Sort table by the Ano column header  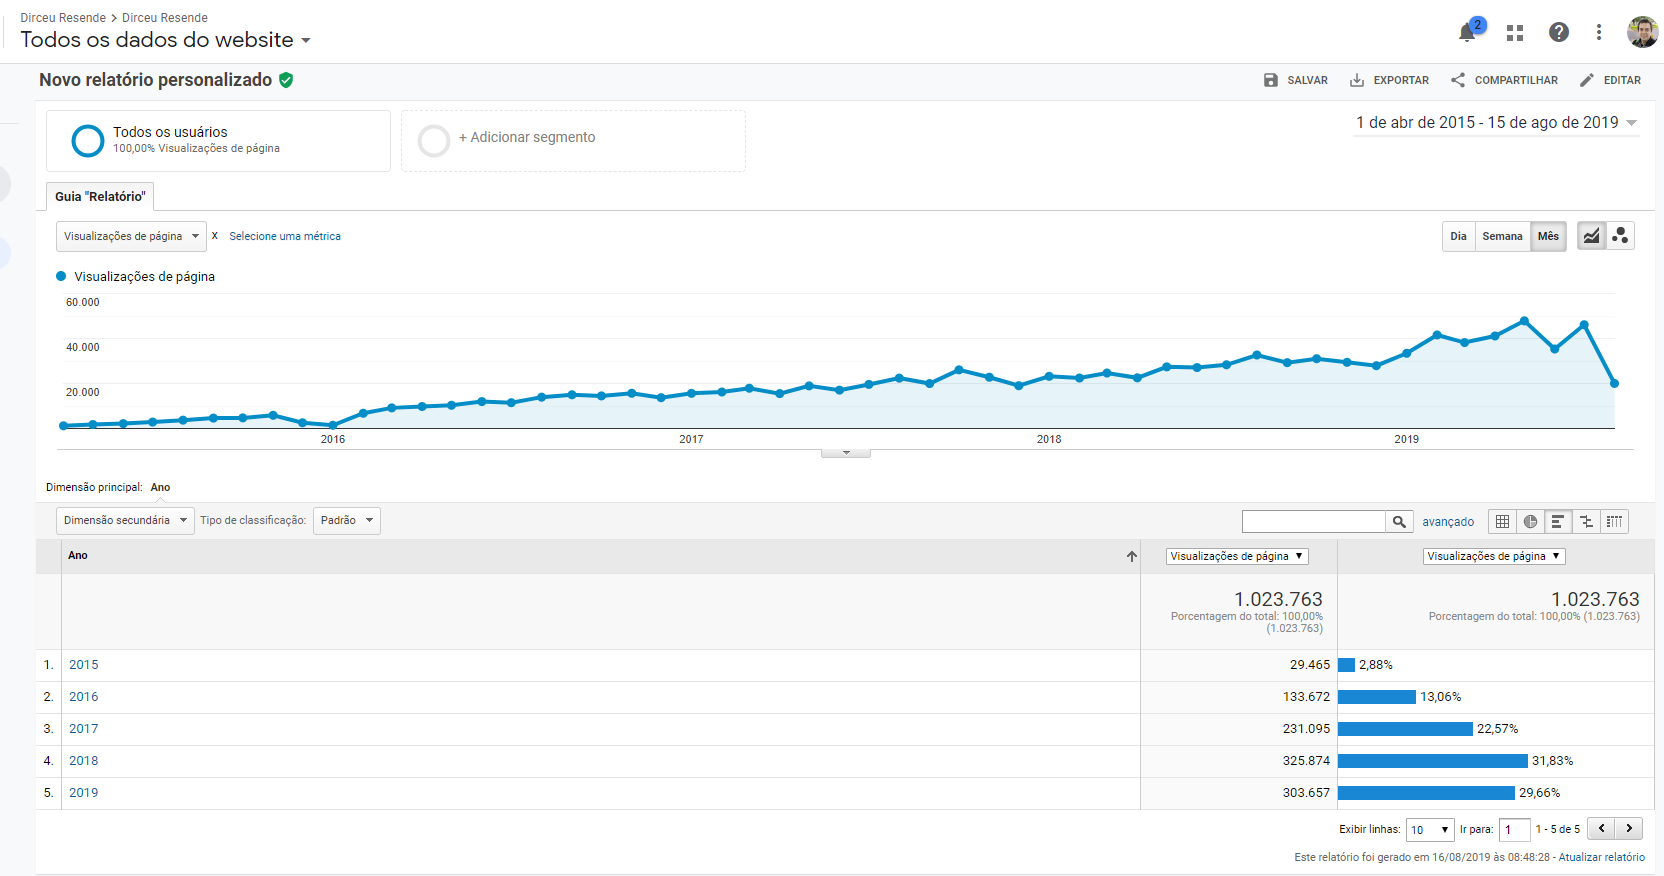(x=78, y=556)
